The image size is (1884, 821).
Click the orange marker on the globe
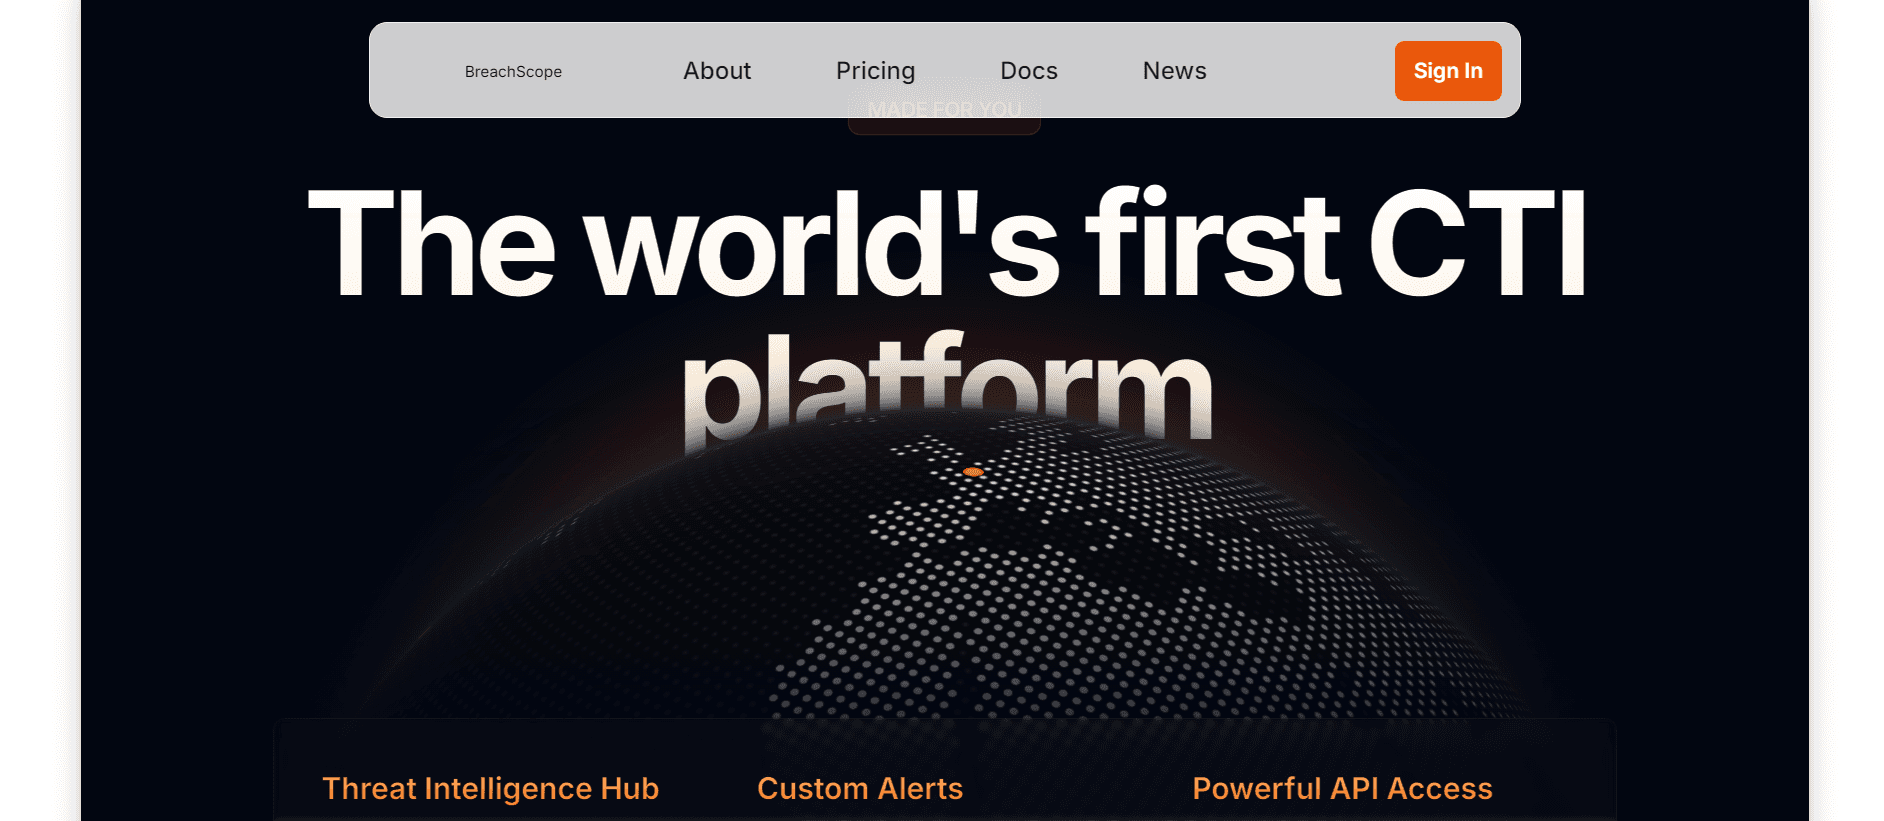[973, 472]
